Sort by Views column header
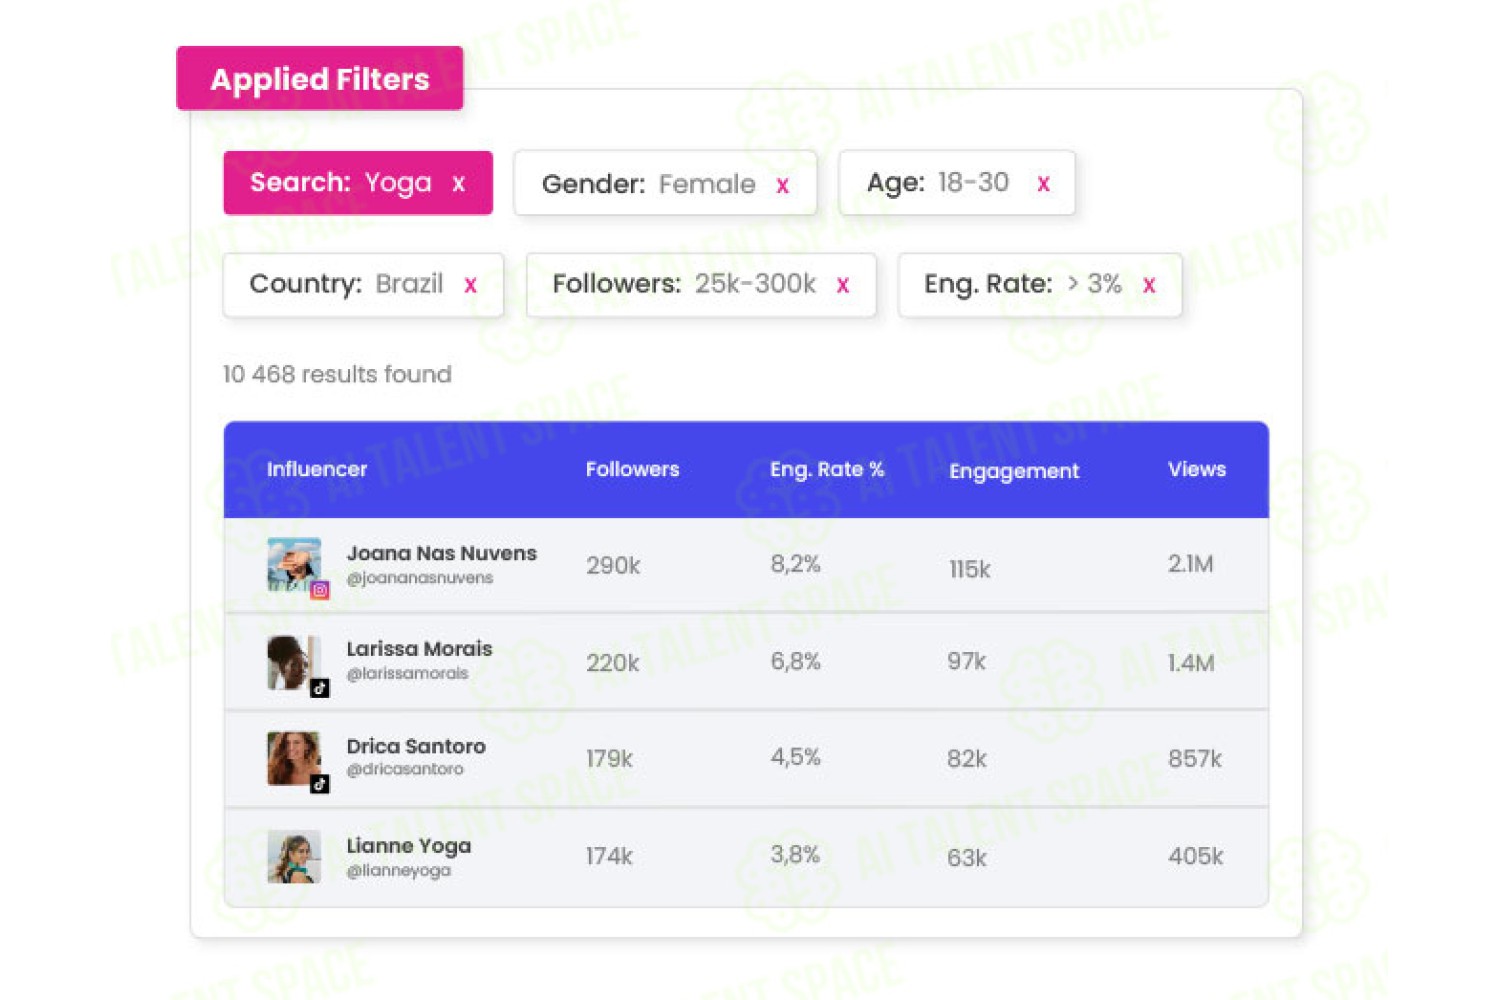Viewport: 1500px width, 1000px height. 1197,469
